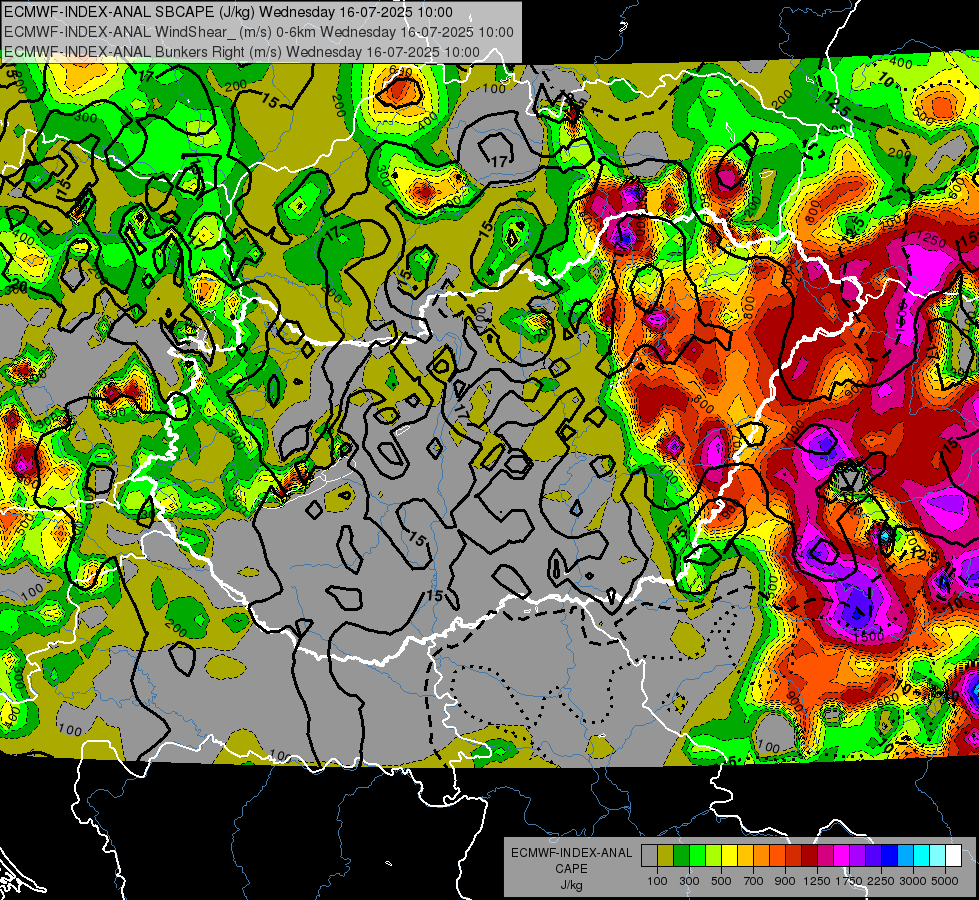Click the 100 tick label under the colorbar

pyautogui.click(x=657, y=881)
